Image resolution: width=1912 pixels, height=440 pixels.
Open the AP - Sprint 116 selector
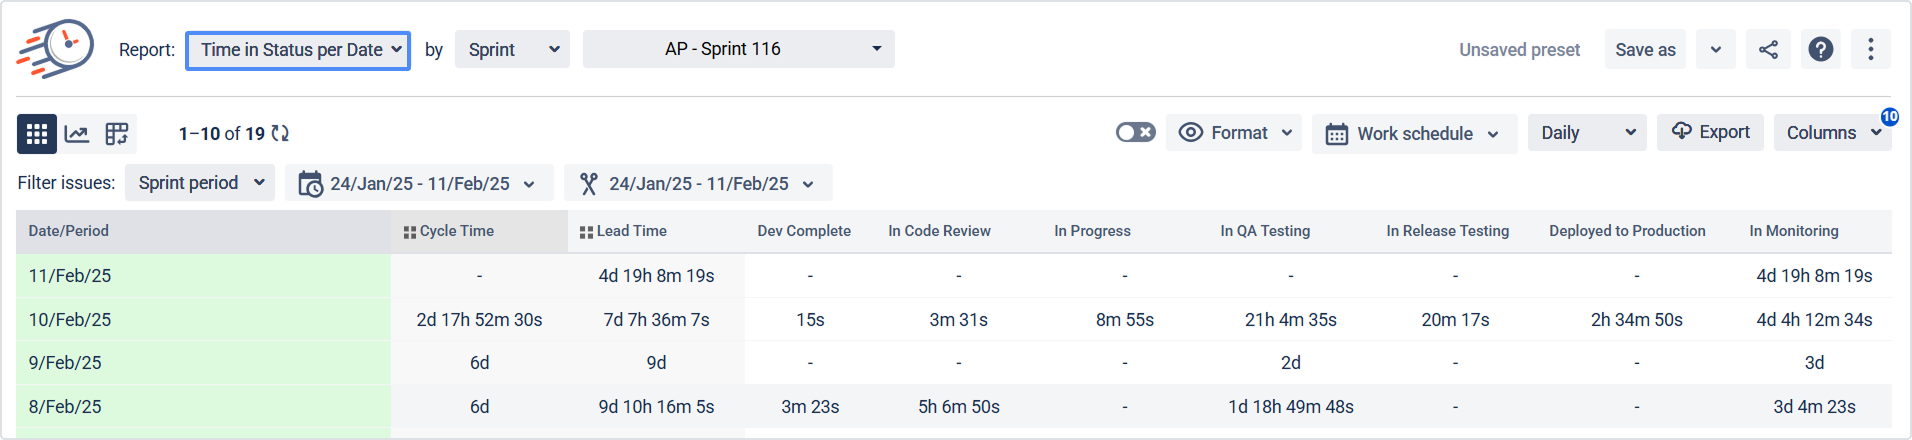[738, 49]
